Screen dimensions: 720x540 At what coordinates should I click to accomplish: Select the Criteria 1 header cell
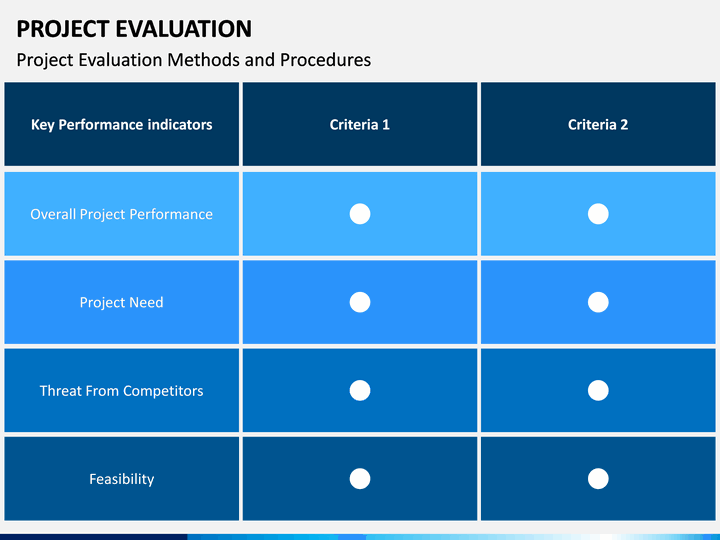coord(360,124)
